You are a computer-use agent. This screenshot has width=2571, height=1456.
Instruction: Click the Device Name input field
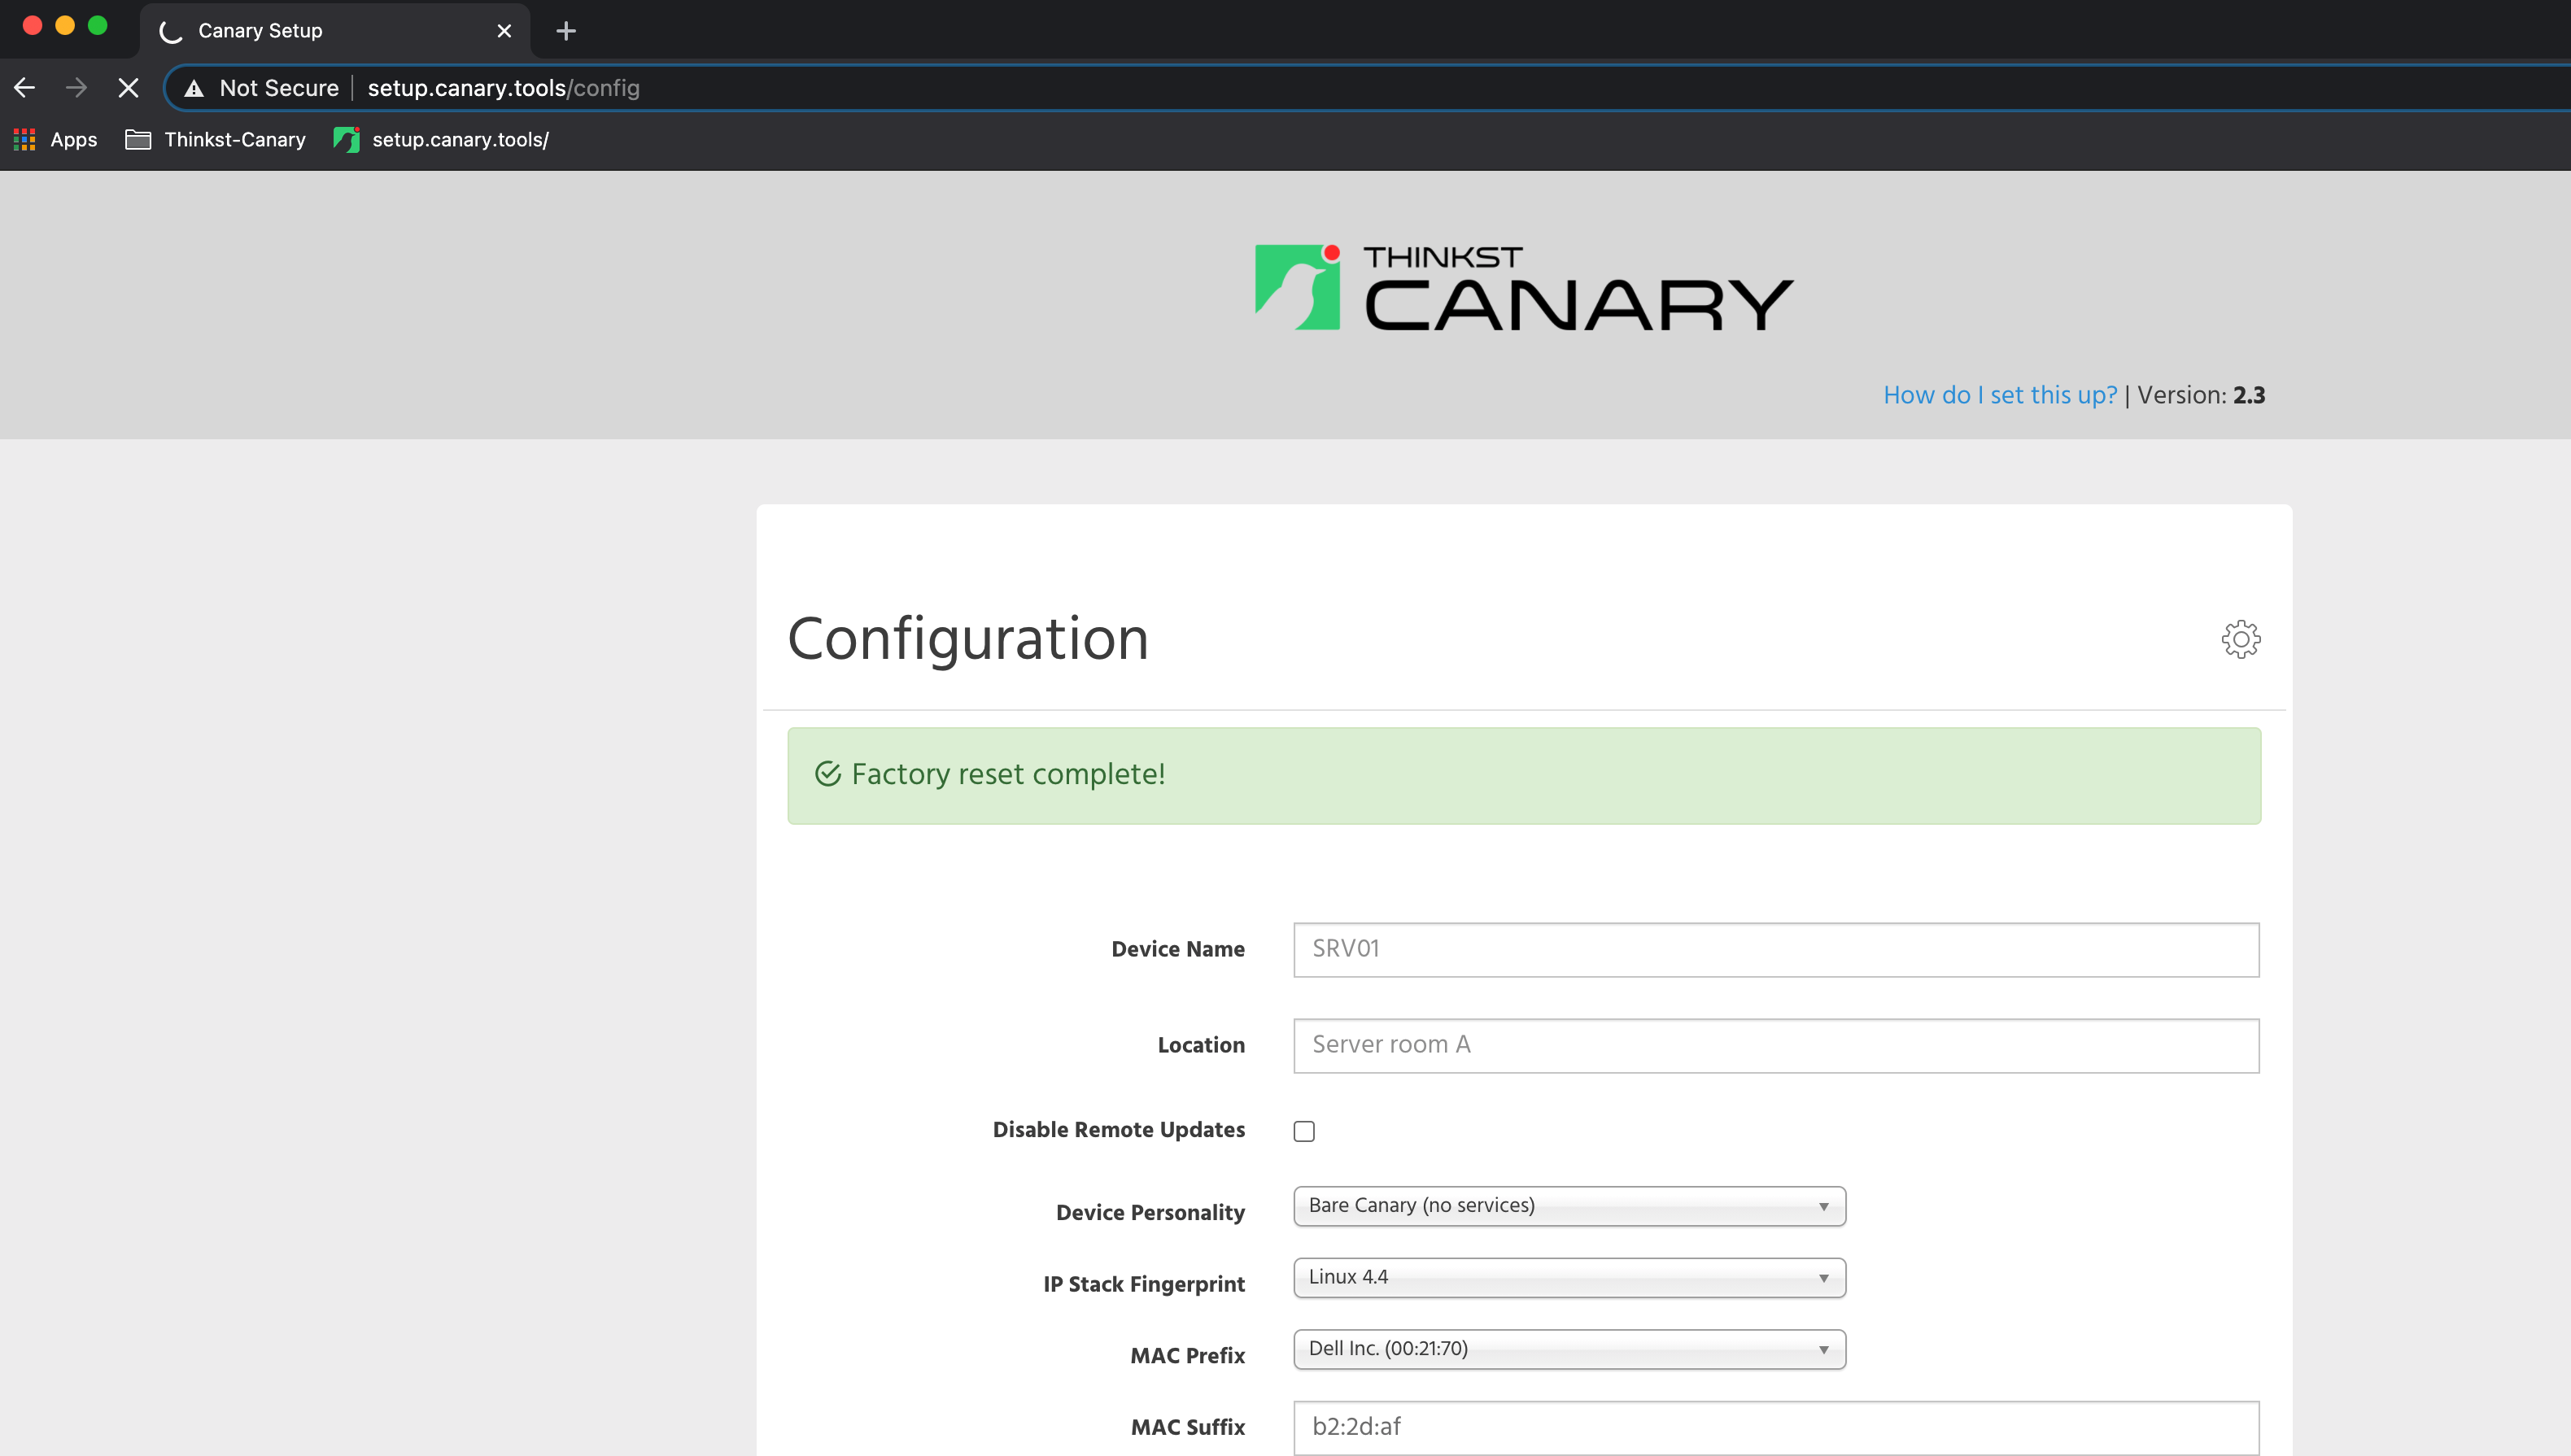coord(1776,949)
